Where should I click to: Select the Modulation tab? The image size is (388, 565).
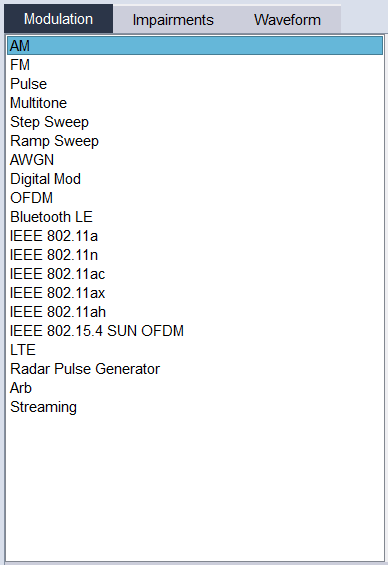click(x=58, y=19)
